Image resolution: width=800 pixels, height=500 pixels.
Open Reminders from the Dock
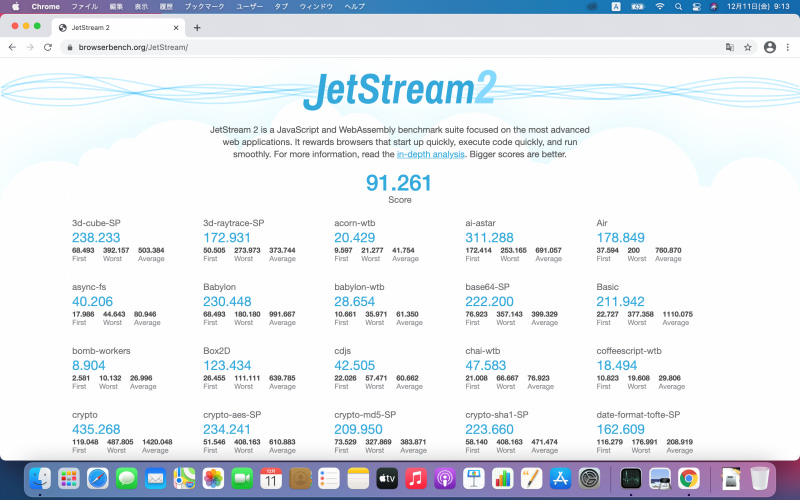click(x=329, y=479)
